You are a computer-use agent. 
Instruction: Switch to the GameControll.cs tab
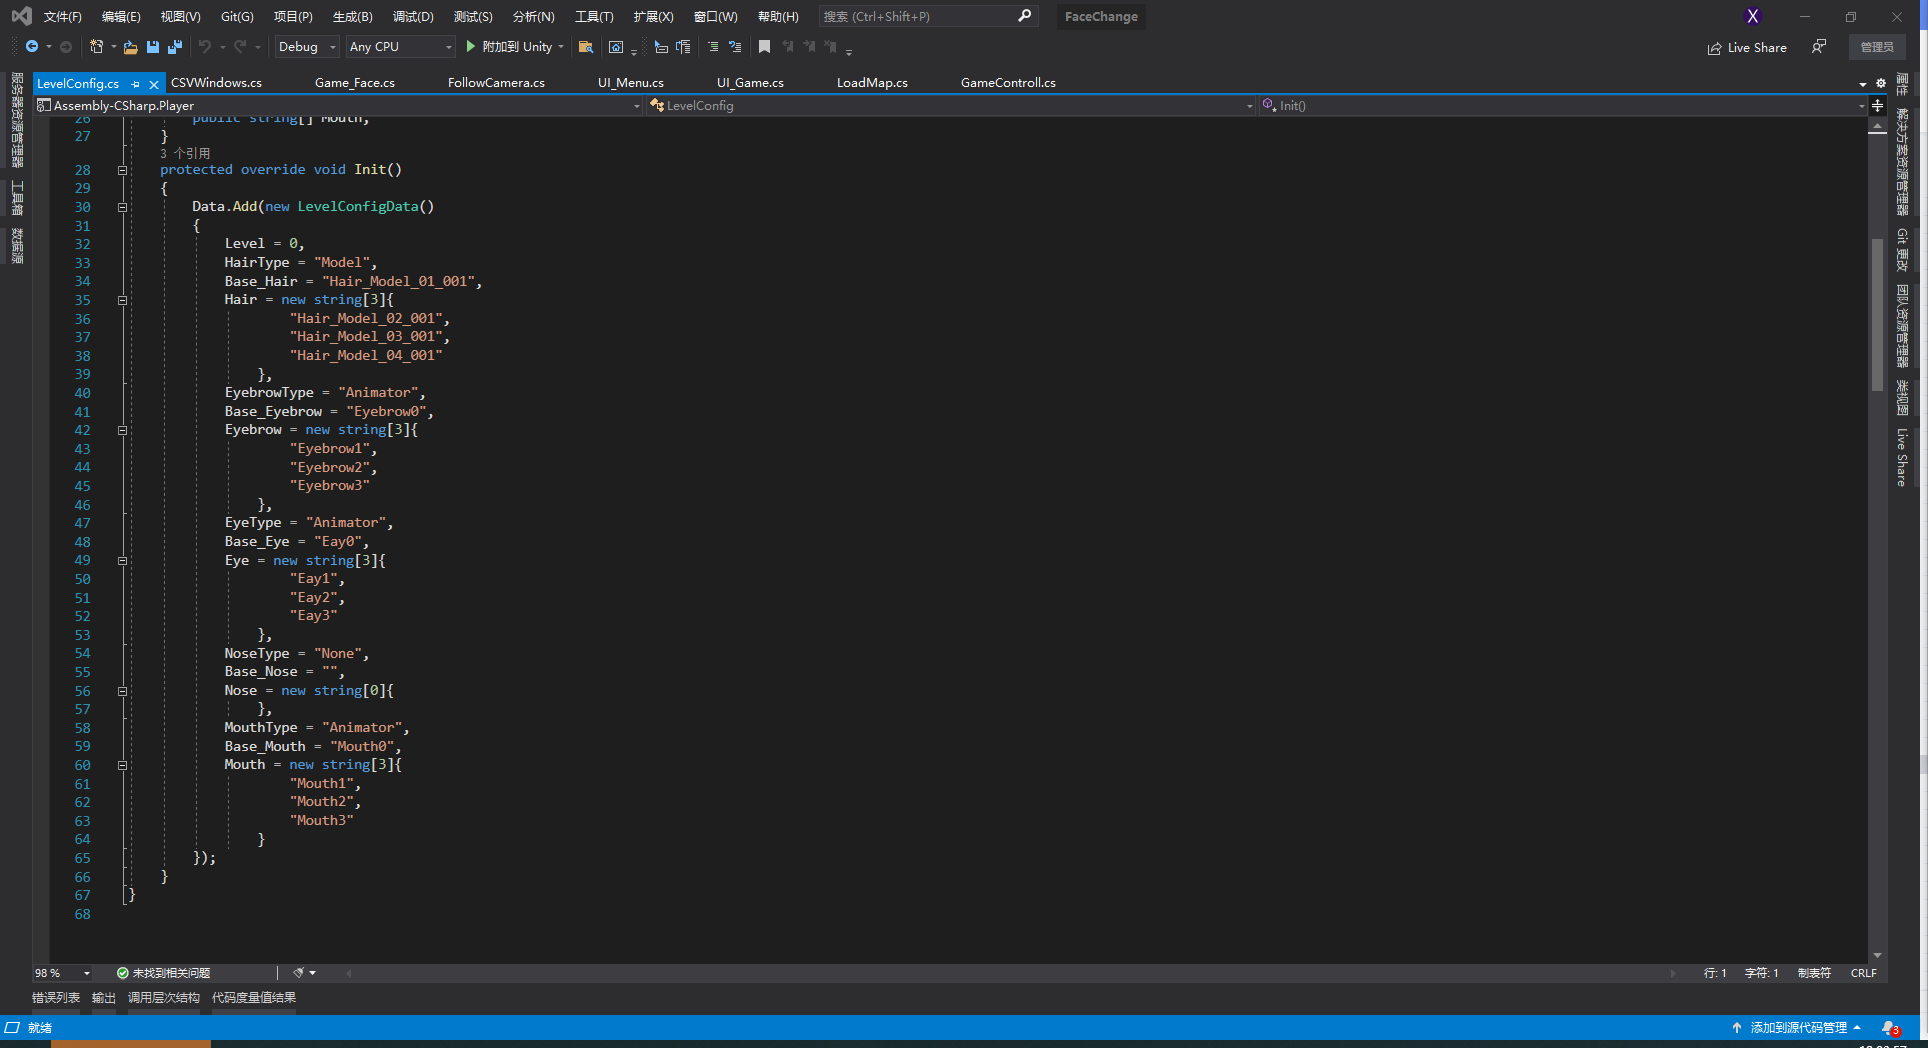coord(1008,83)
